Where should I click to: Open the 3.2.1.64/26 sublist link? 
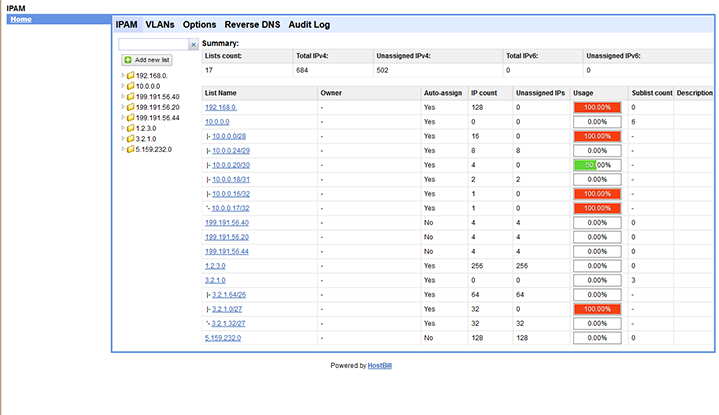[229, 294]
